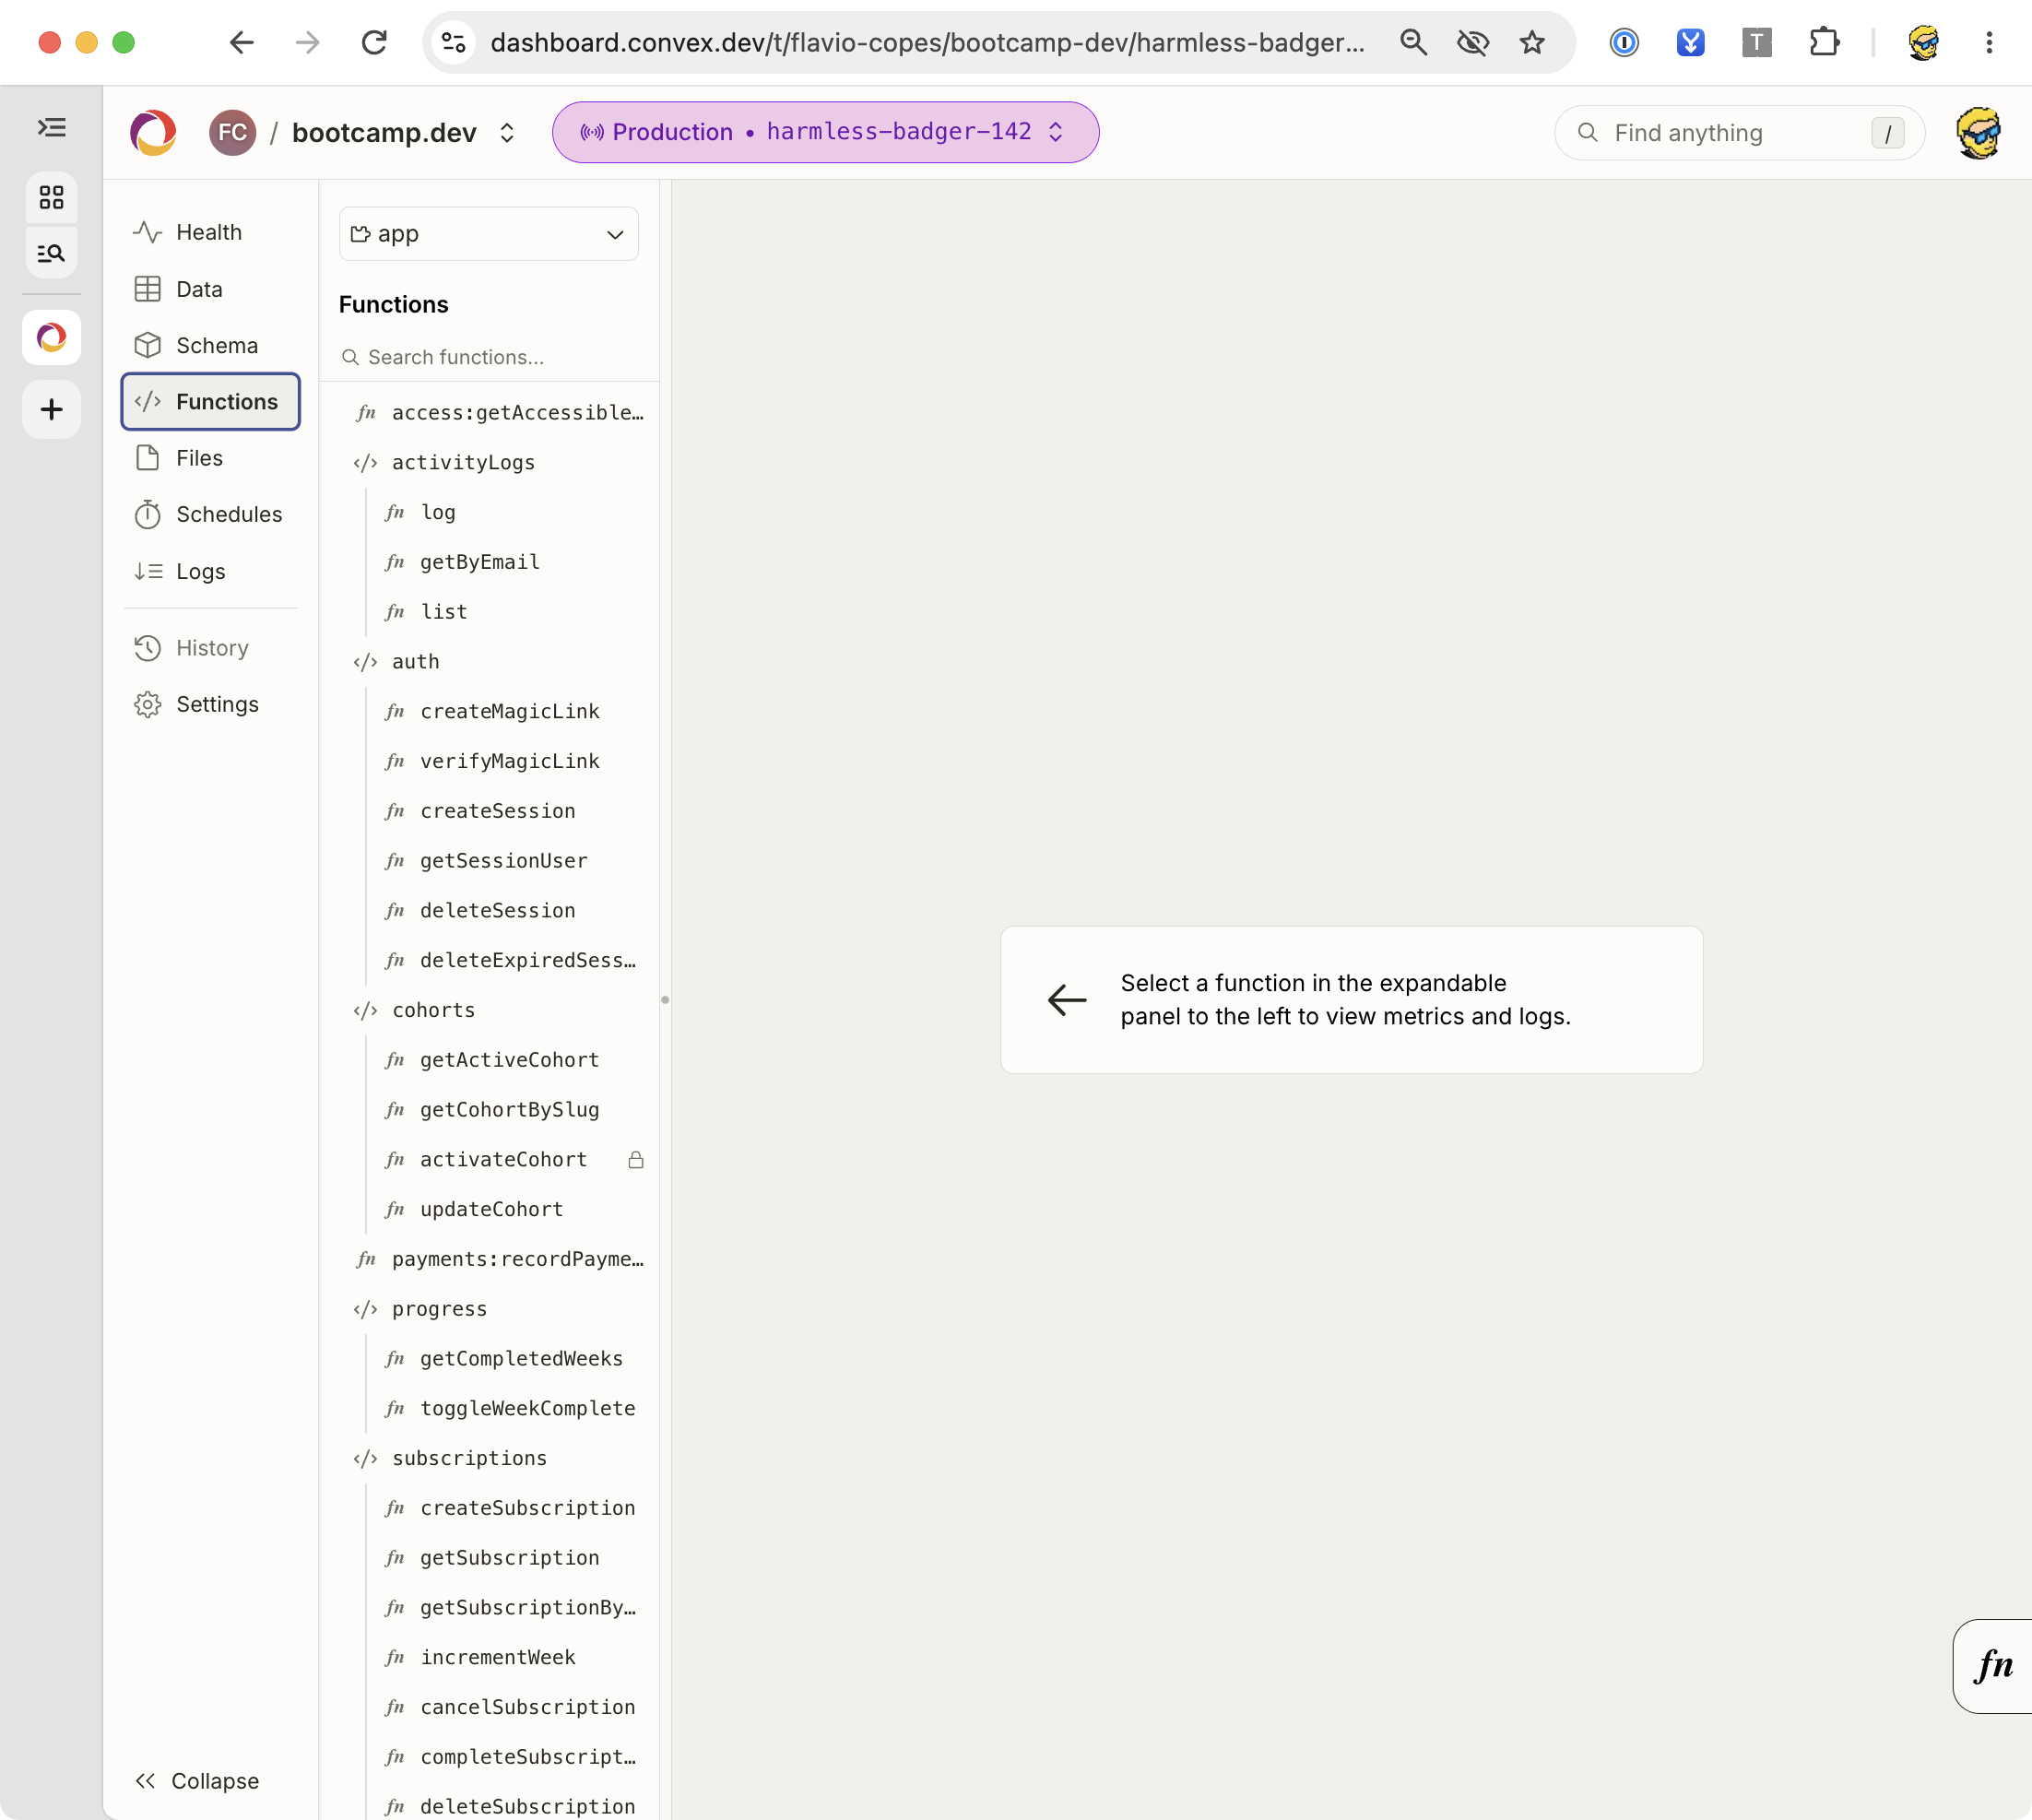Image resolution: width=2032 pixels, height=1820 pixels.
Task: Open the browser extensions puzzle icon
Action: coord(1824,42)
